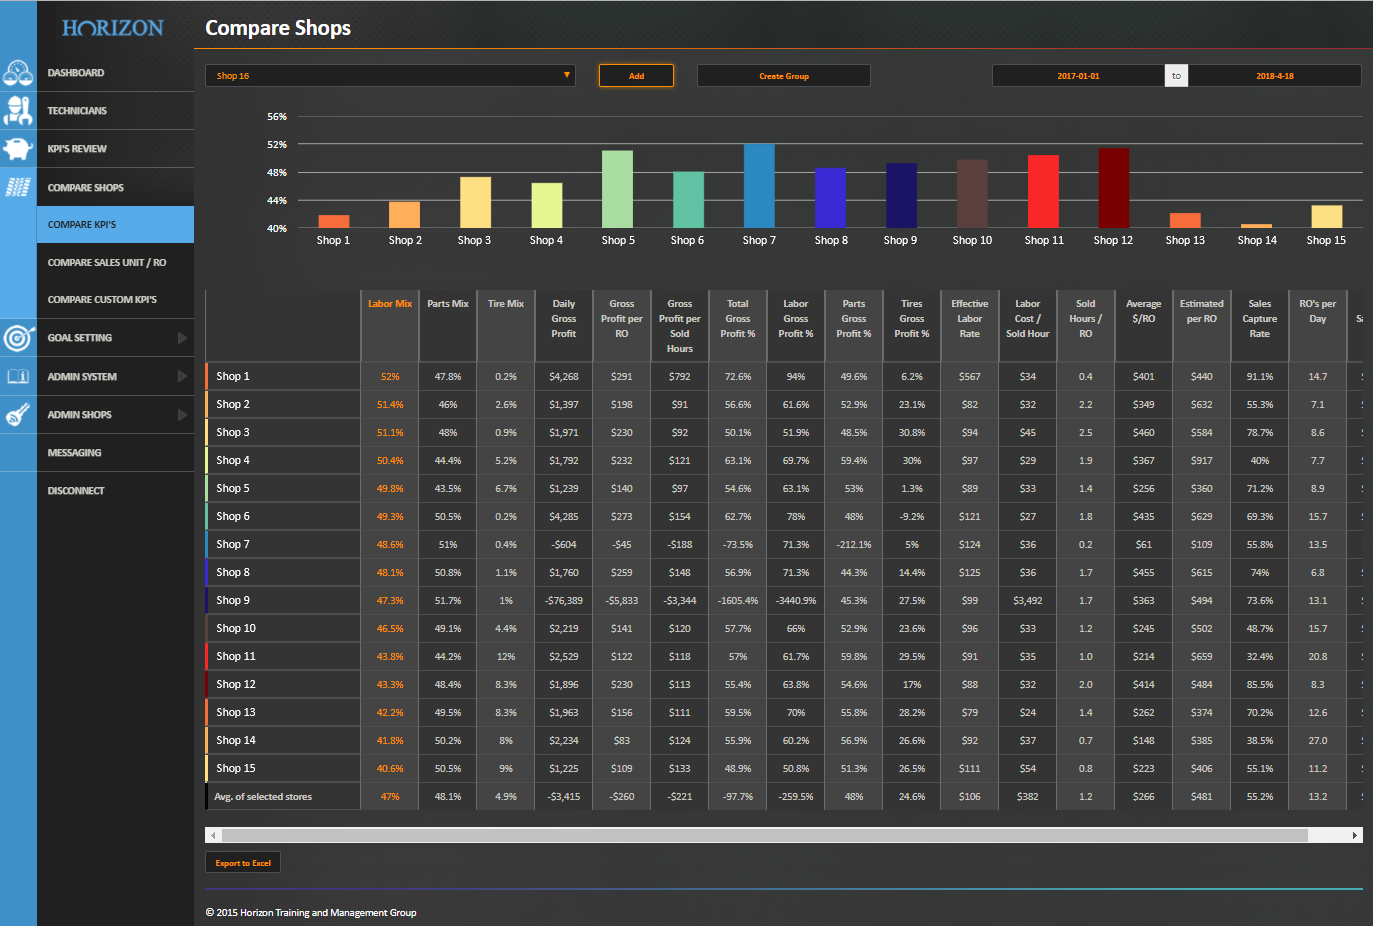Click the Shop 5 light green chart bar
Screen dimensions: 1373x926
coord(617,189)
